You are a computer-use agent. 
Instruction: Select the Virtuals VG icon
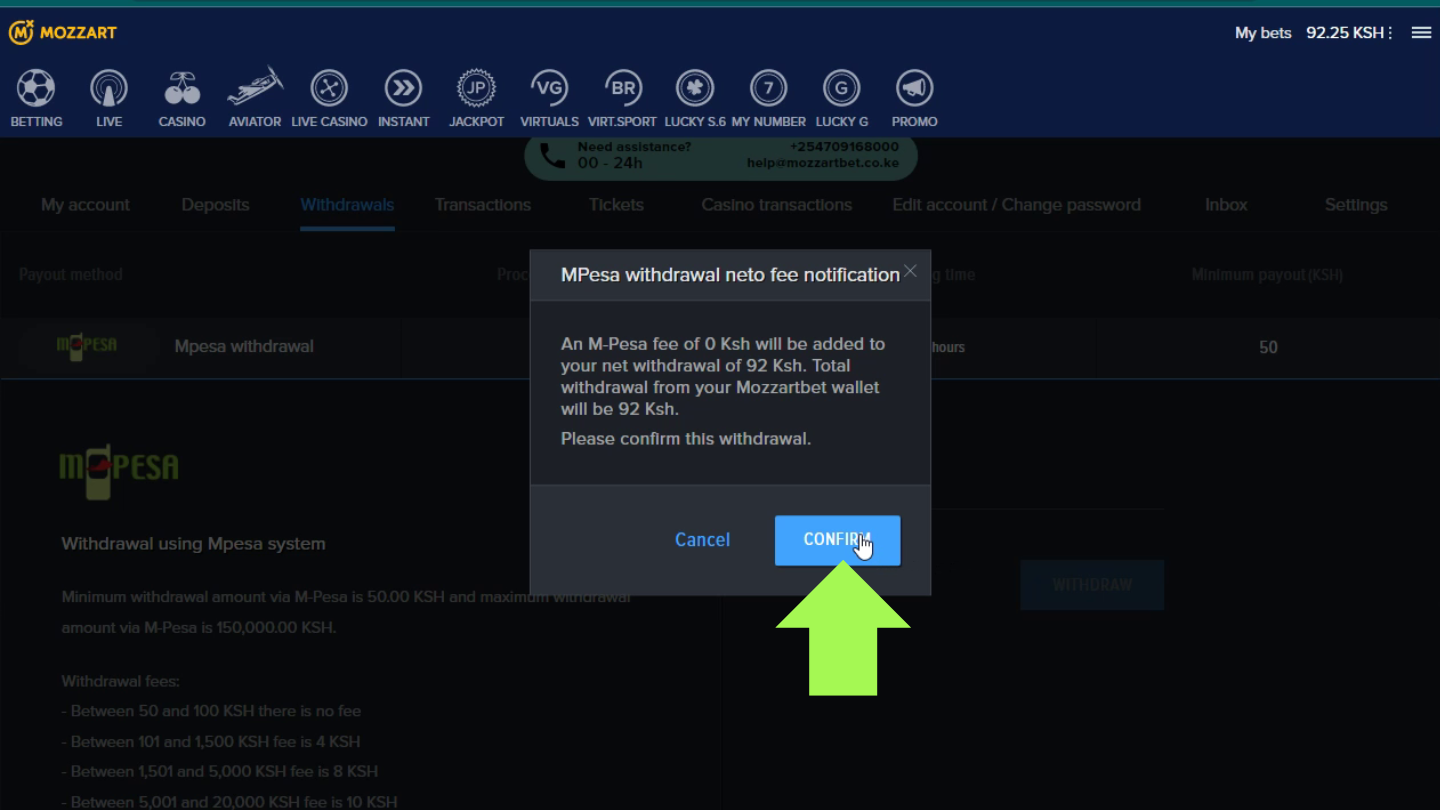[549, 89]
